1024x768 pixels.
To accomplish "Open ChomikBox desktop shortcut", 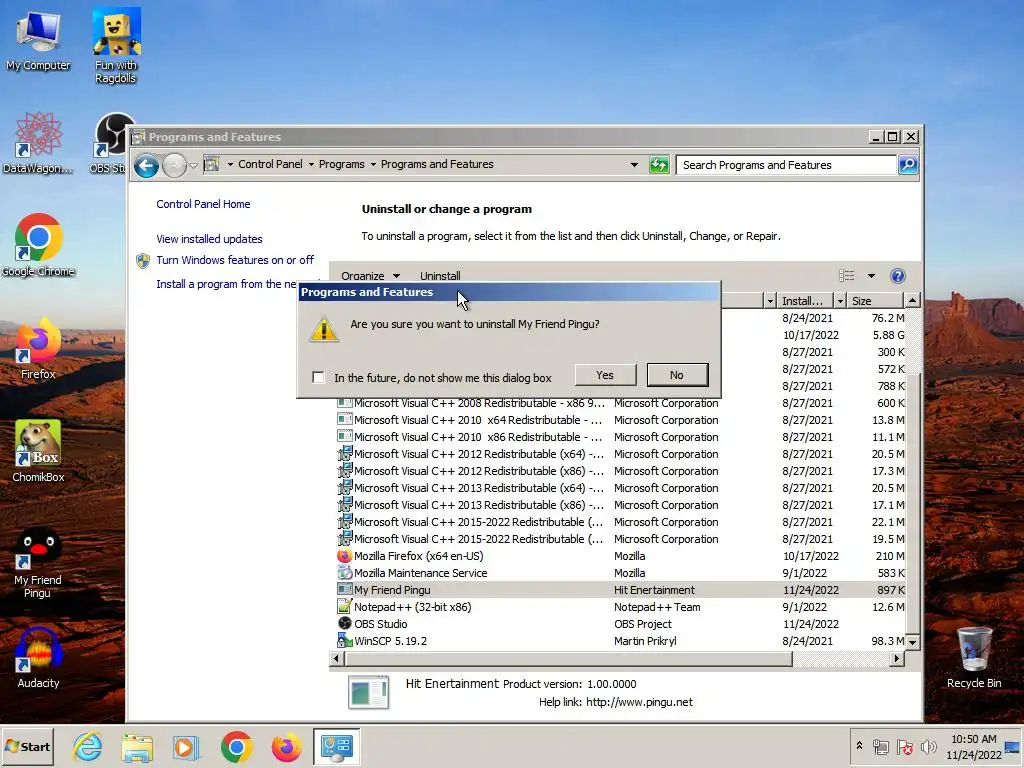I will pos(38,451).
